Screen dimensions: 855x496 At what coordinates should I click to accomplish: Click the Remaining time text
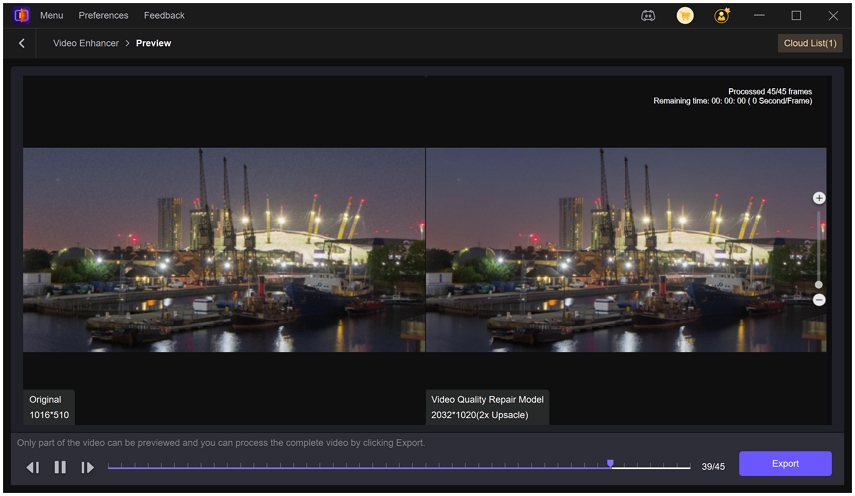click(x=733, y=101)
